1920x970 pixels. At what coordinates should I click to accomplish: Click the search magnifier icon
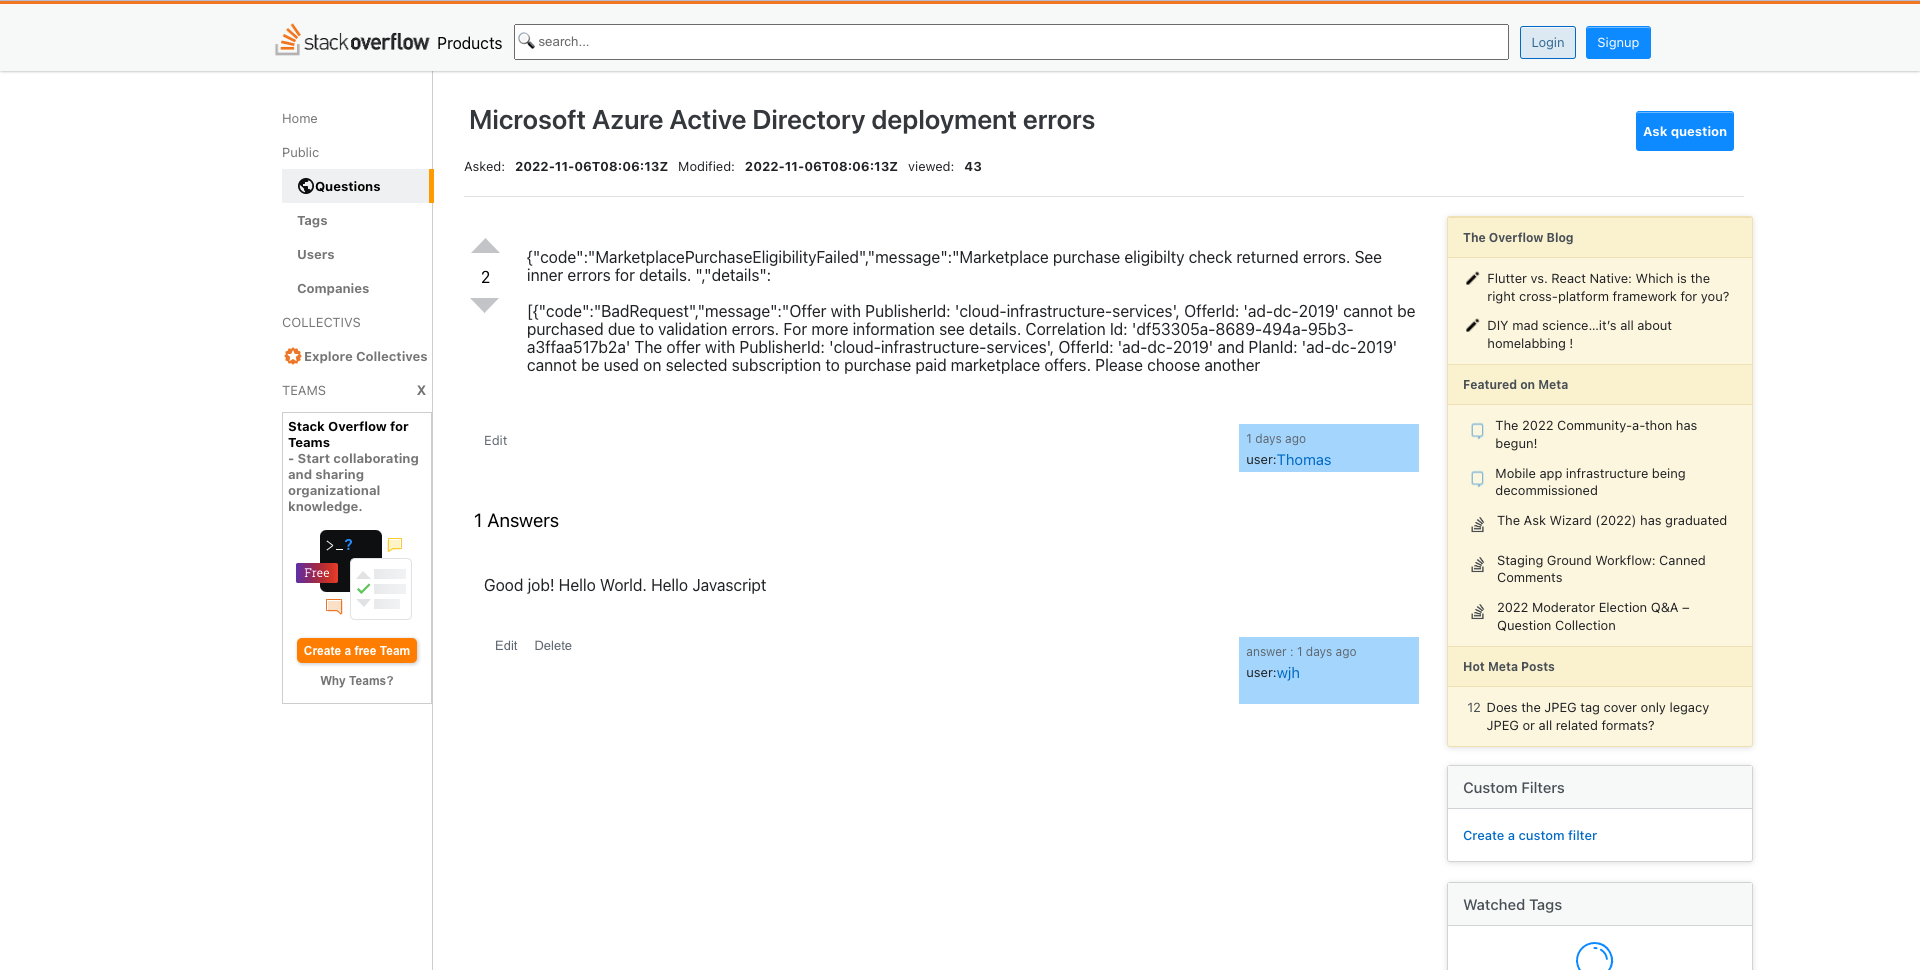coord(526,41)
